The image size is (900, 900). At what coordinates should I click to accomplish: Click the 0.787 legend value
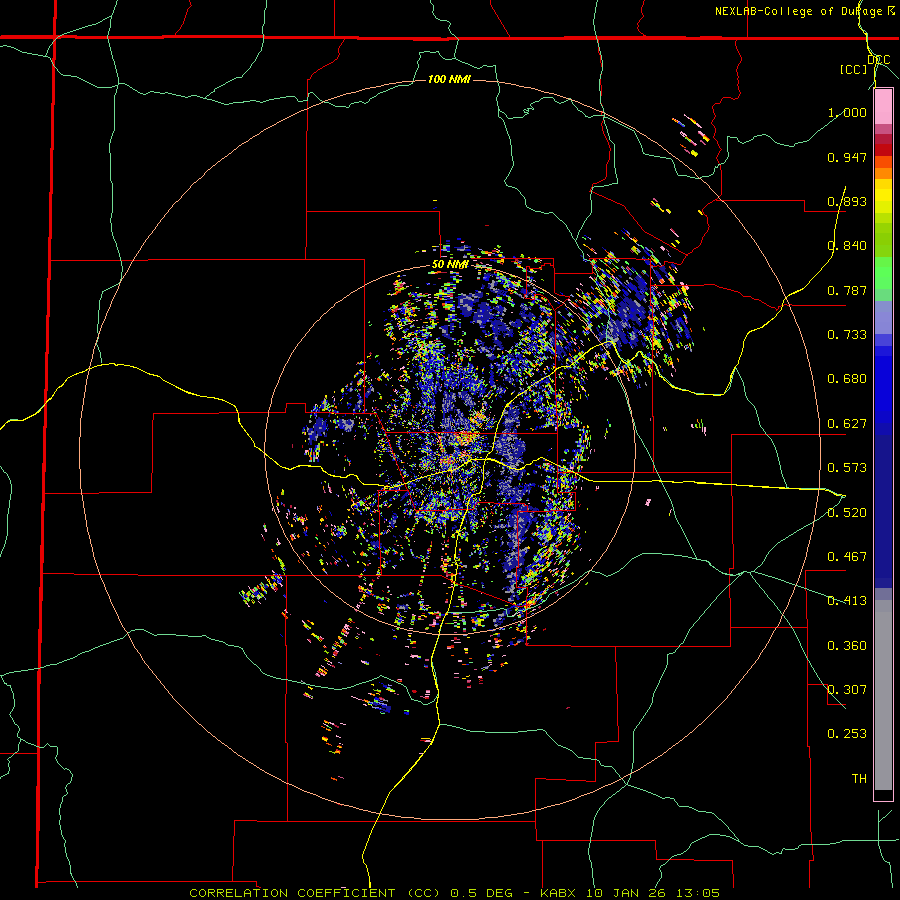(847, 290)
